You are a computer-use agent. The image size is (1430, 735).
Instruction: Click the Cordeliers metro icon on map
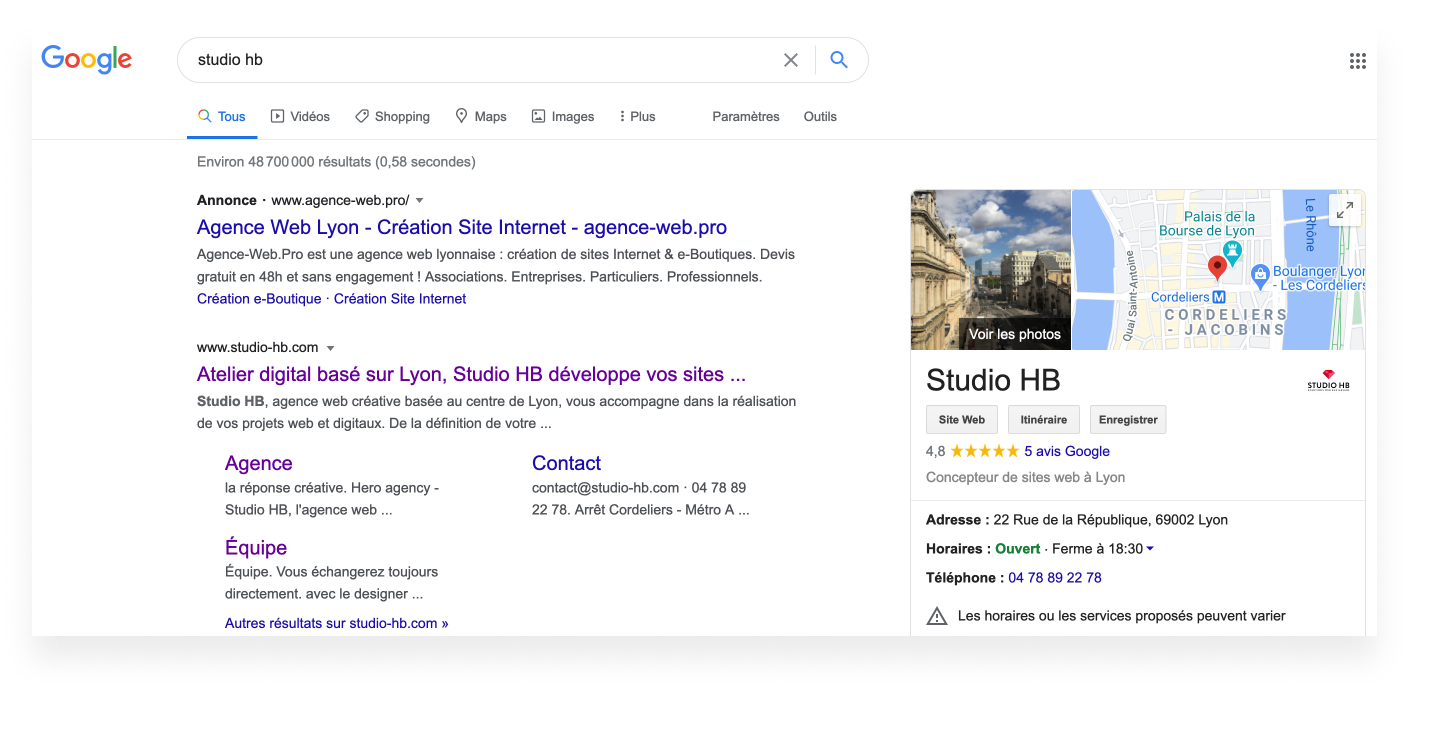coord(1219,297)
